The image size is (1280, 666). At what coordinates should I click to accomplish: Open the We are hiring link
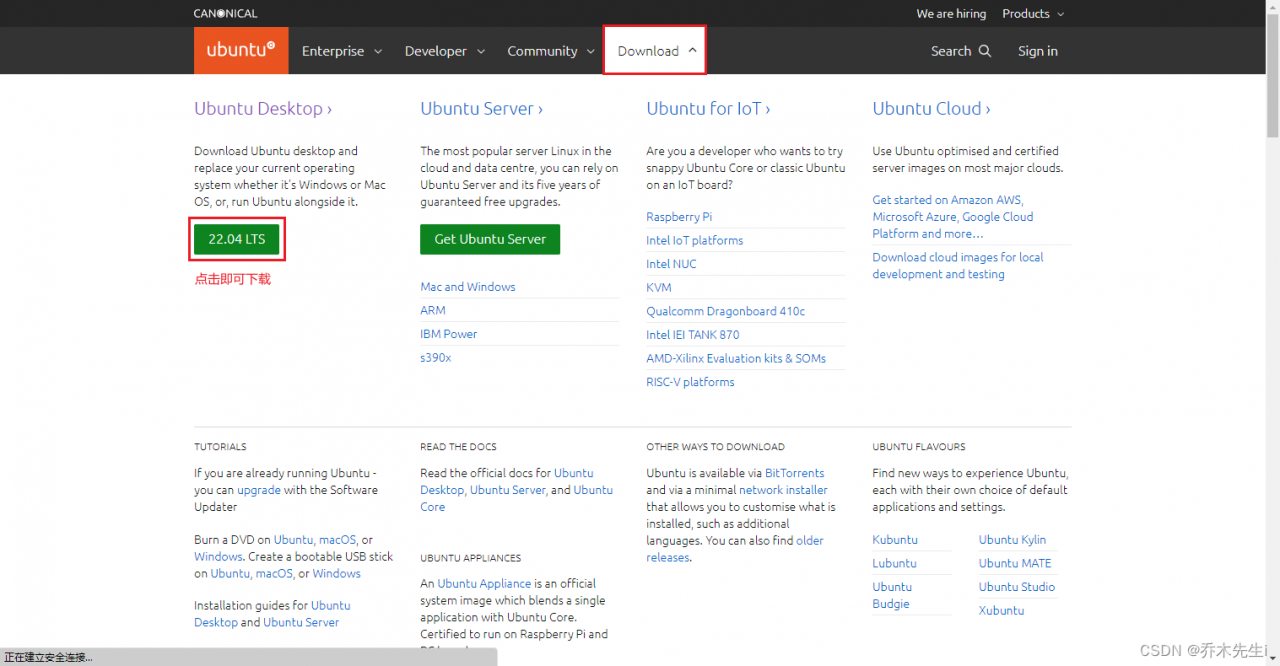(951, 14)
